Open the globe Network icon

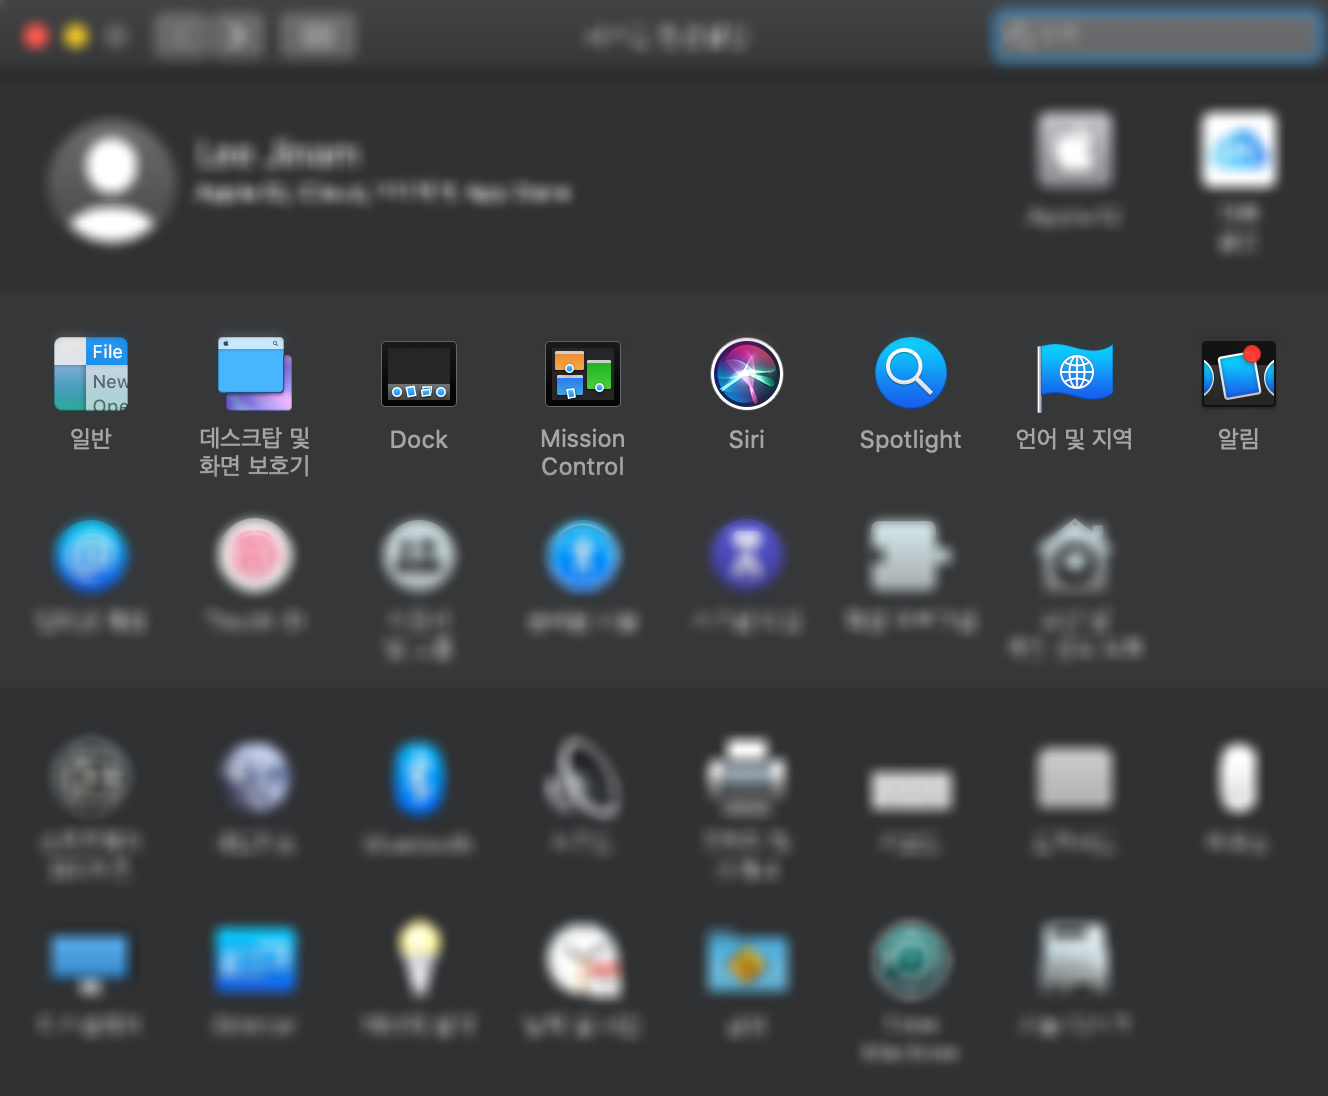[255, 777]
